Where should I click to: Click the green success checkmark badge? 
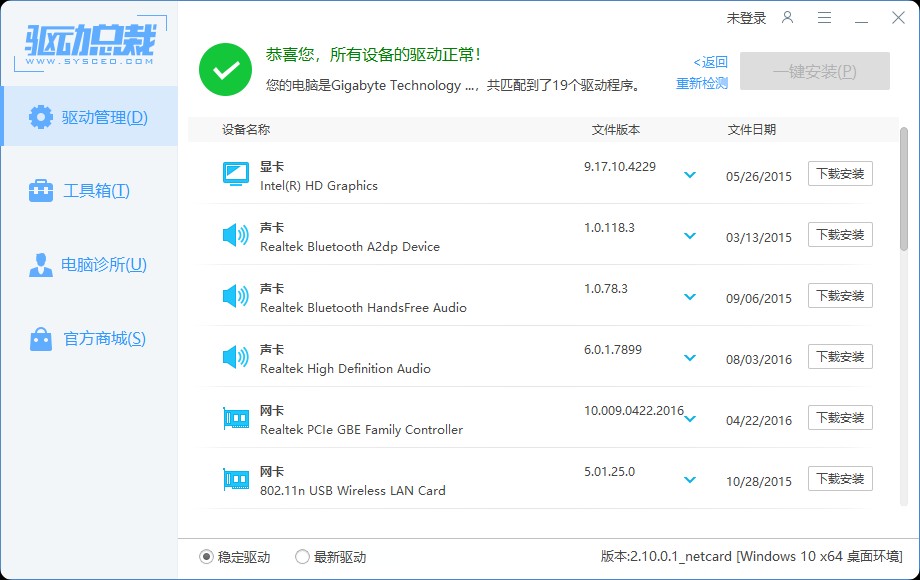(225, 71)
